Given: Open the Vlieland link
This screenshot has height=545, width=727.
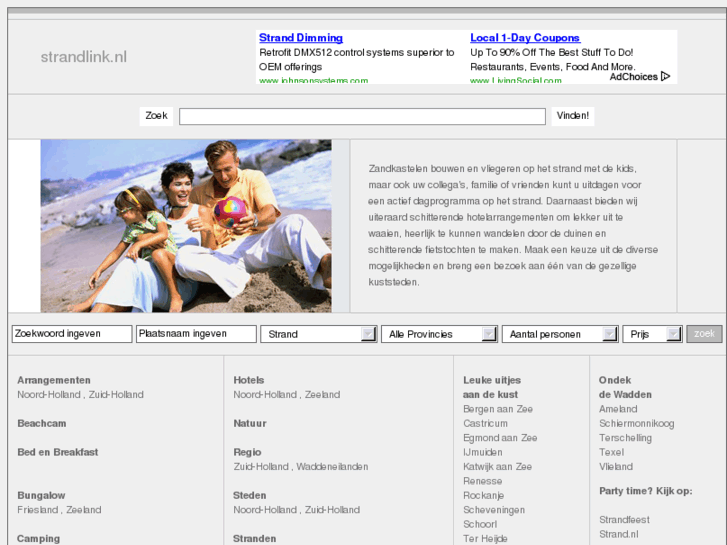Looking at the screenshot, I should coord(616,466).
